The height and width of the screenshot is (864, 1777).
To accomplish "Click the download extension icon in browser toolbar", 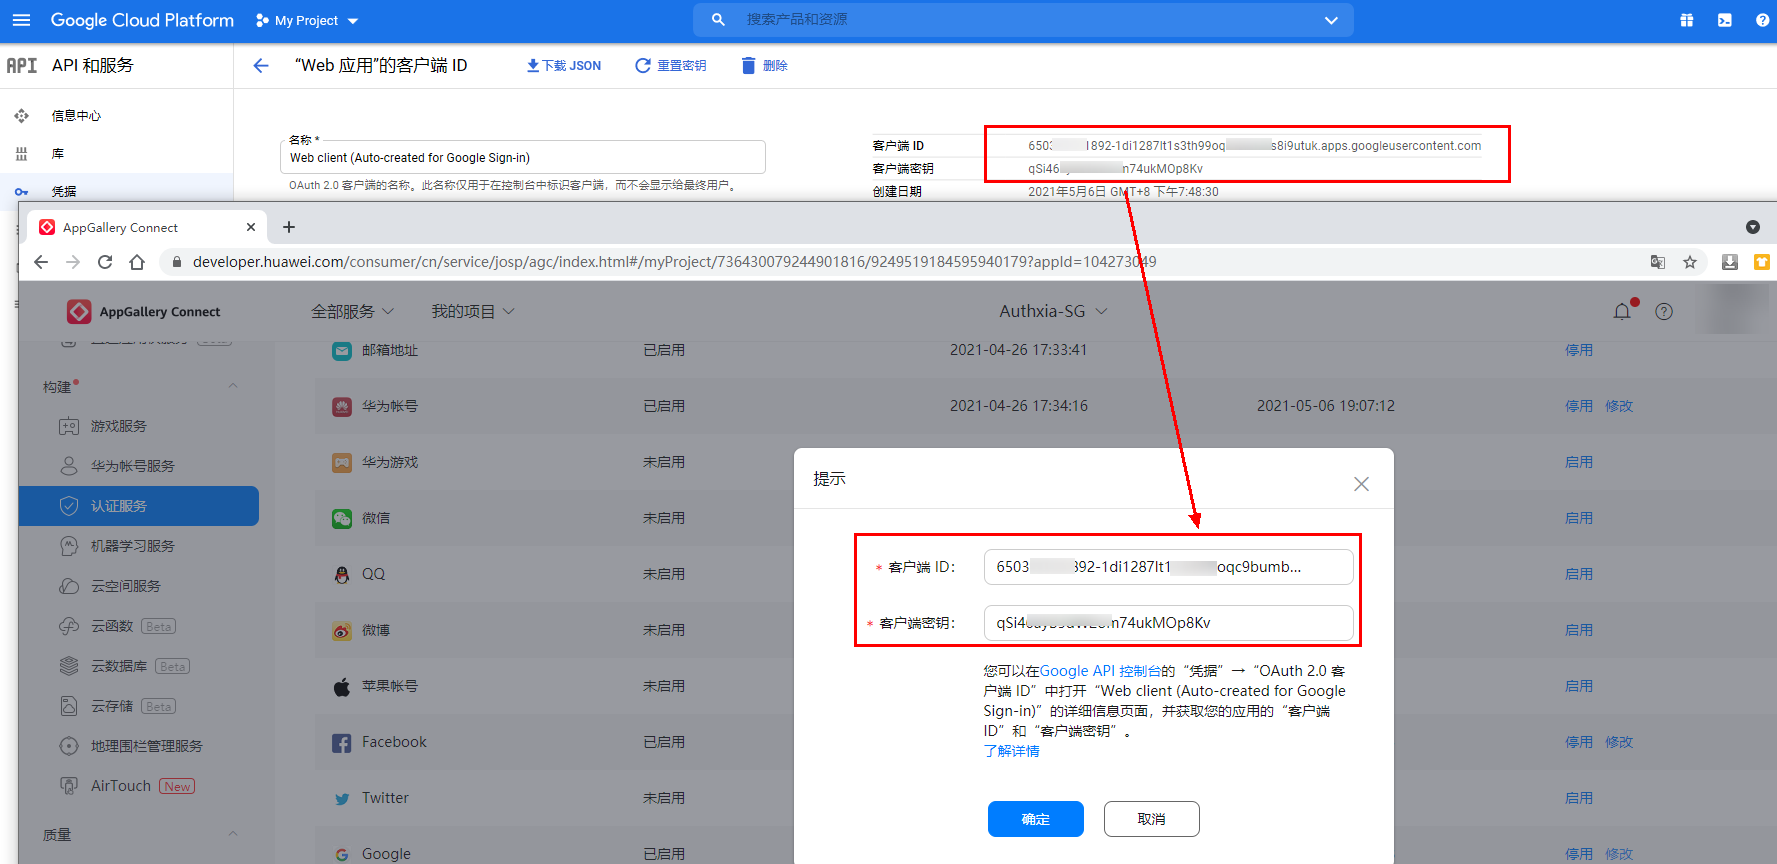I will point(1730,262).
